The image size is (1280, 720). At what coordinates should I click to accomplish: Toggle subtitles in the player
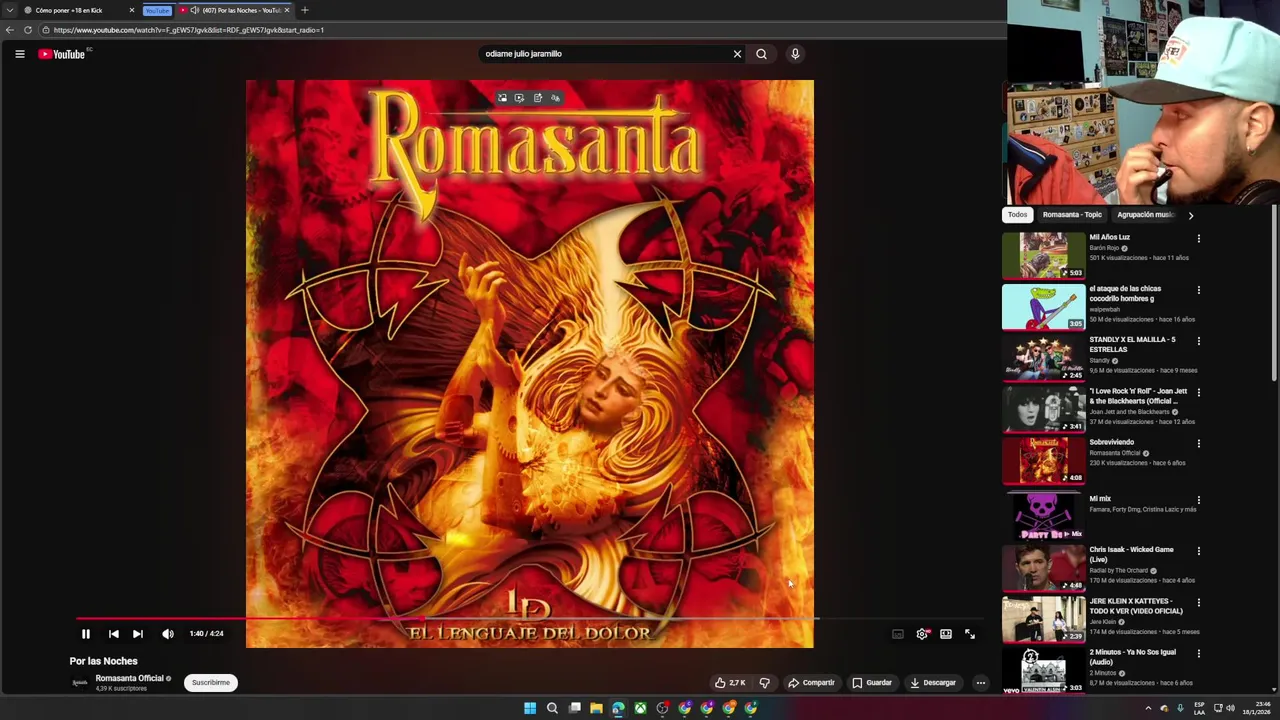click(x=898, y=634)
